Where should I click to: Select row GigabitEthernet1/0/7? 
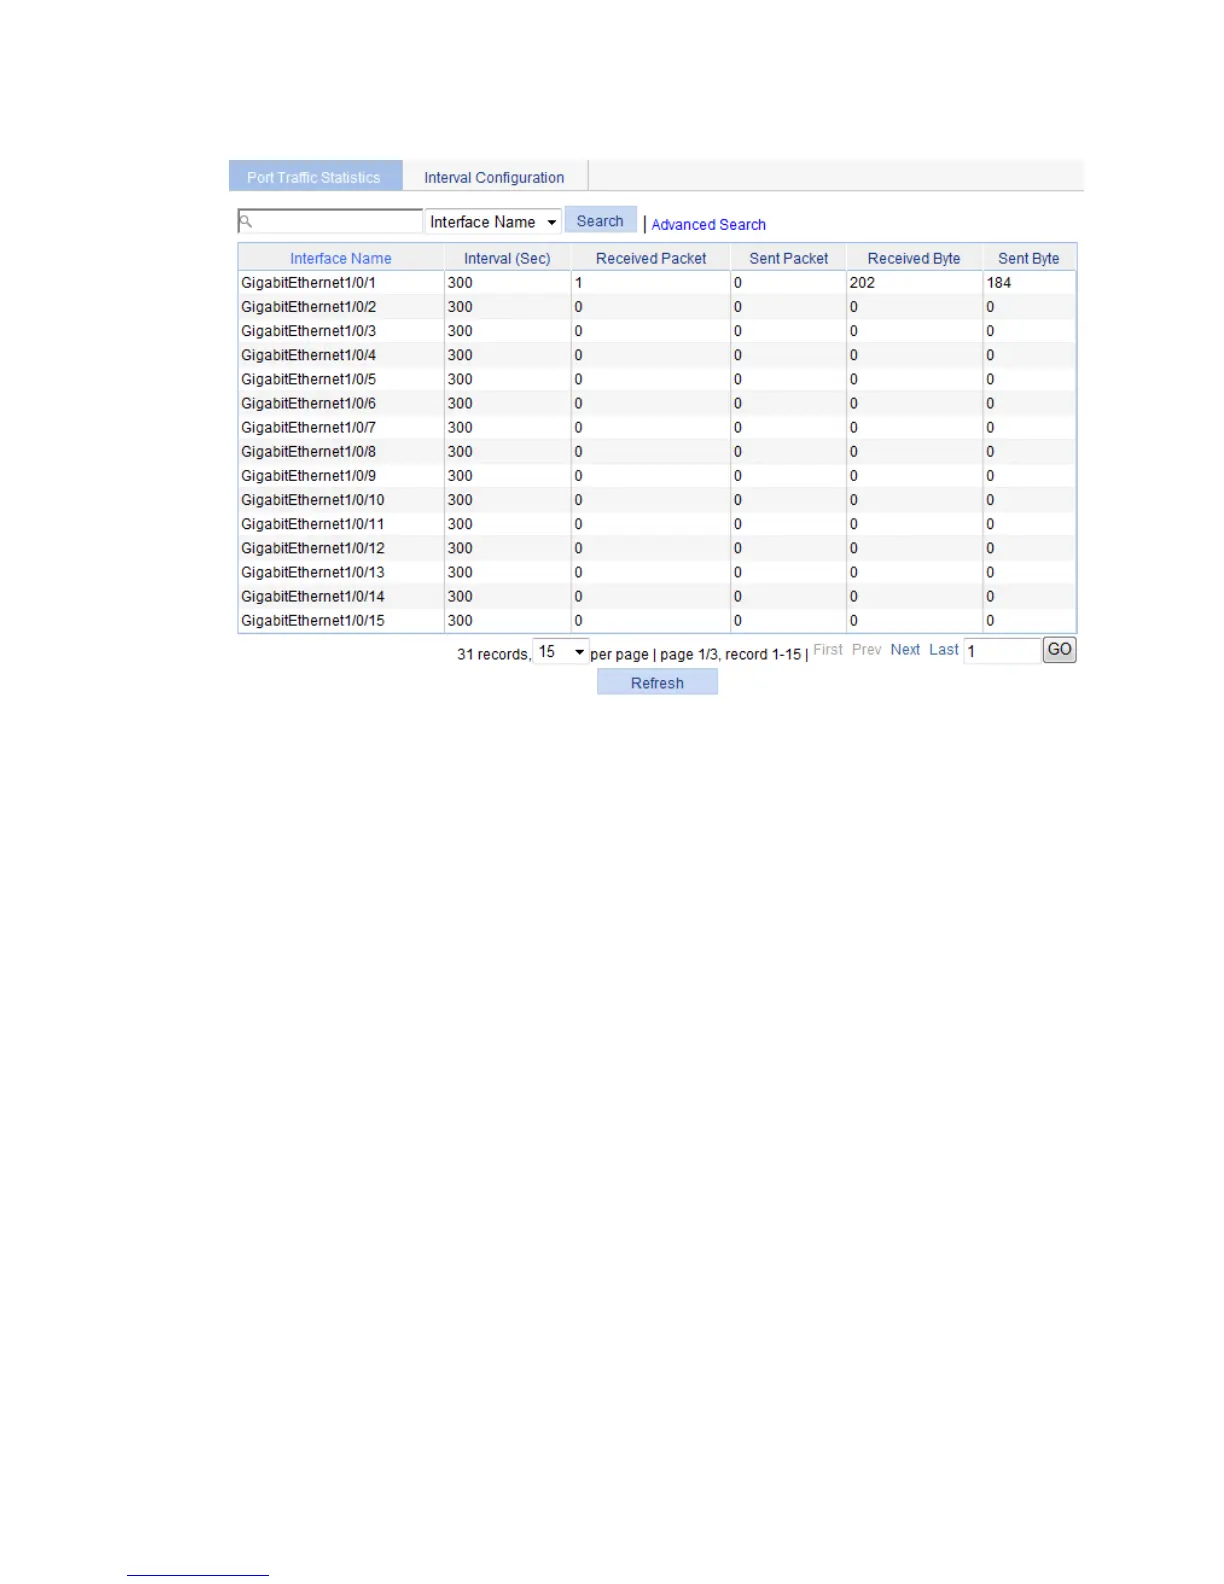coord(657,427)
